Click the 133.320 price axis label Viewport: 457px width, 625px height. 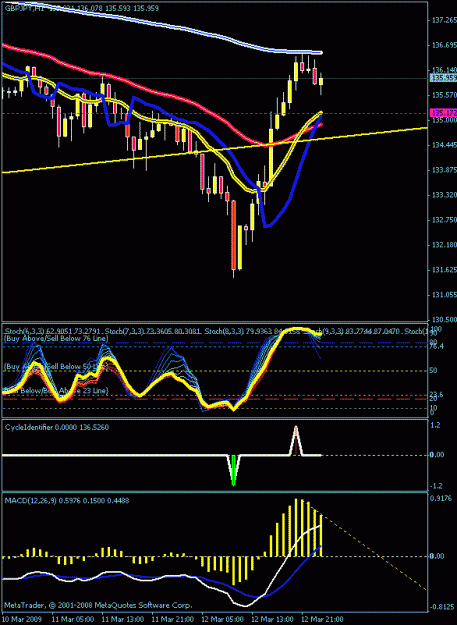pyautogui.click(x=445, y=195)
